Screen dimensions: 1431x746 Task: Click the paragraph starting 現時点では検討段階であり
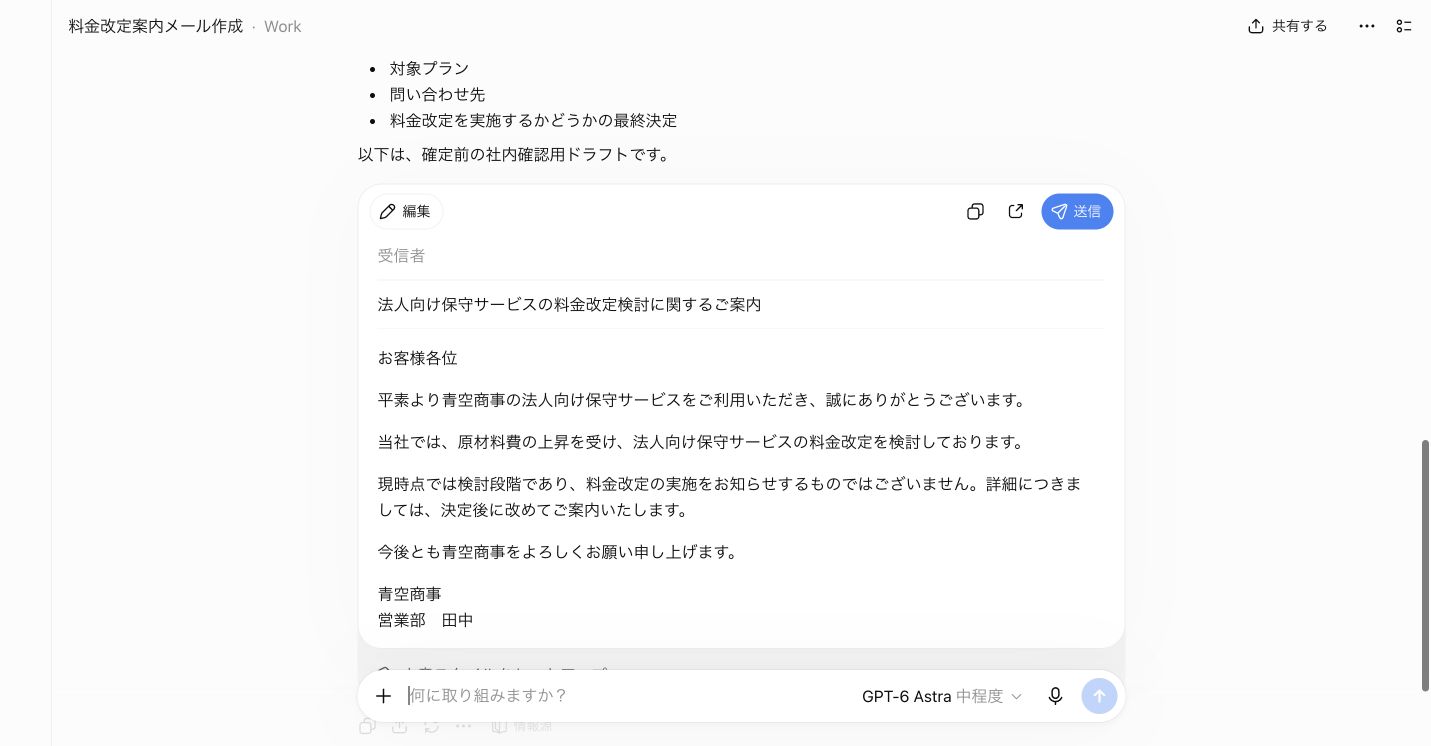(x=730, y=497)
